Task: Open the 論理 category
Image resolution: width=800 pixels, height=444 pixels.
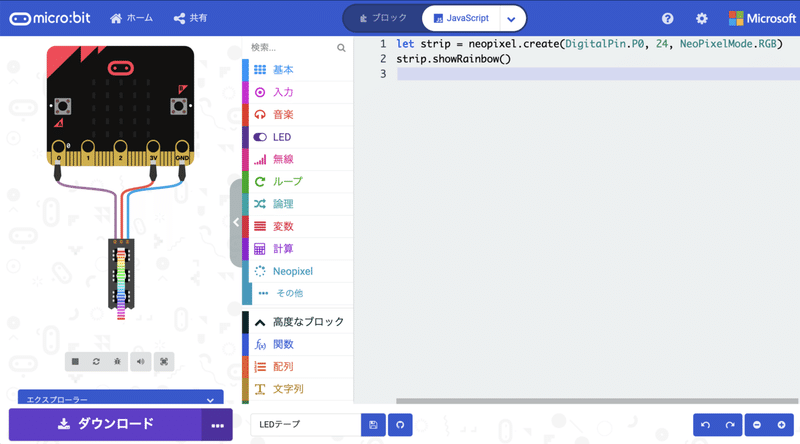Action: coord(298,204)
